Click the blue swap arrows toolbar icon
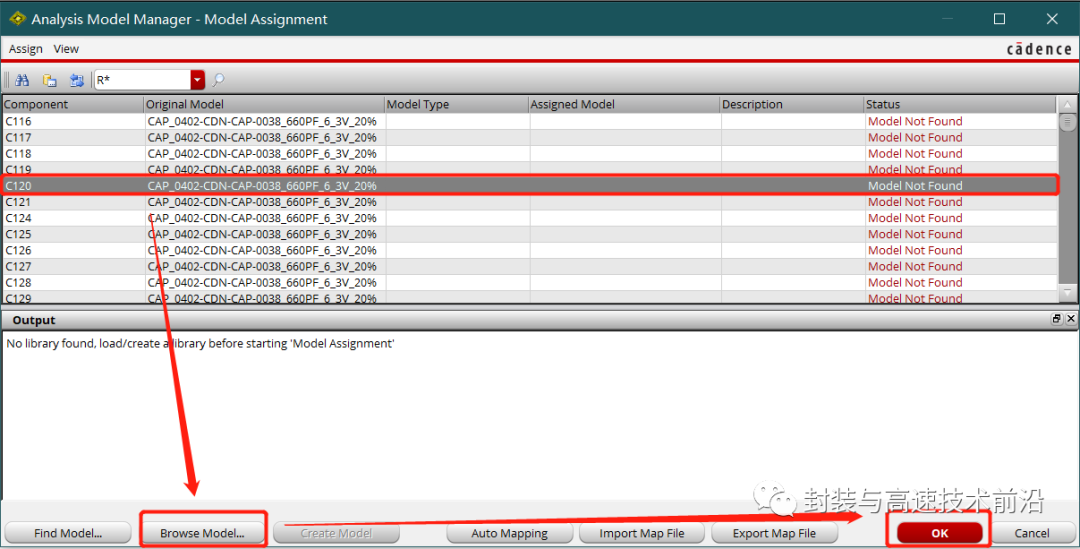Screen dimensions: 1080x549 (x=76, y=80)
